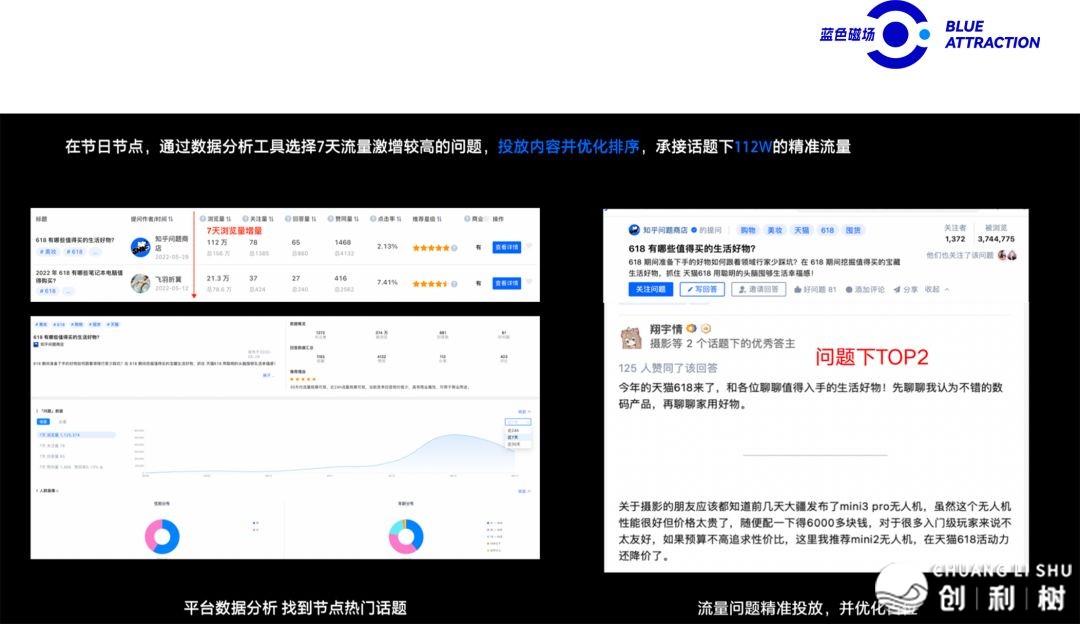Select the 618 topic tag in Zhihu question header

tap(827, 230)
